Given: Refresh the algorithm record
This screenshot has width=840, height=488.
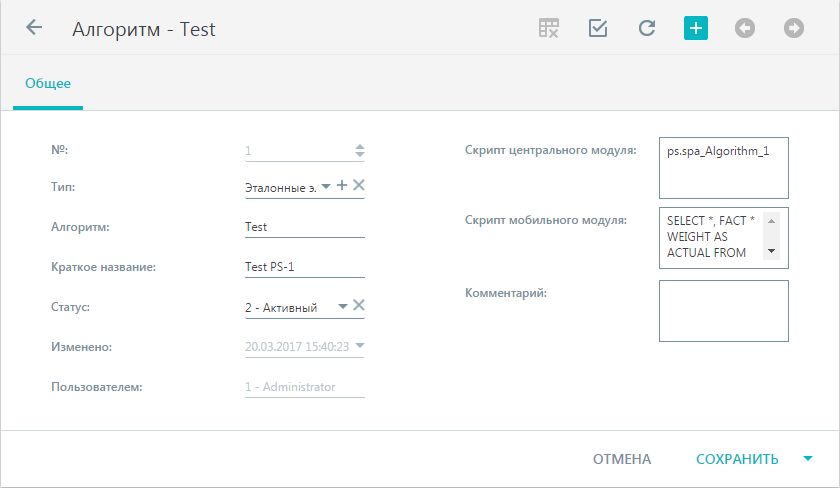Looking at the screenshot, I should [x=647, y=28].
